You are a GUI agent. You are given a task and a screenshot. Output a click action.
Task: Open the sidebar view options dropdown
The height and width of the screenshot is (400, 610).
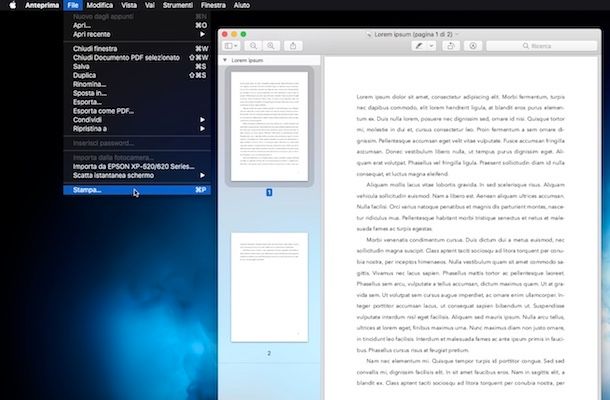(x=231, y=46)
